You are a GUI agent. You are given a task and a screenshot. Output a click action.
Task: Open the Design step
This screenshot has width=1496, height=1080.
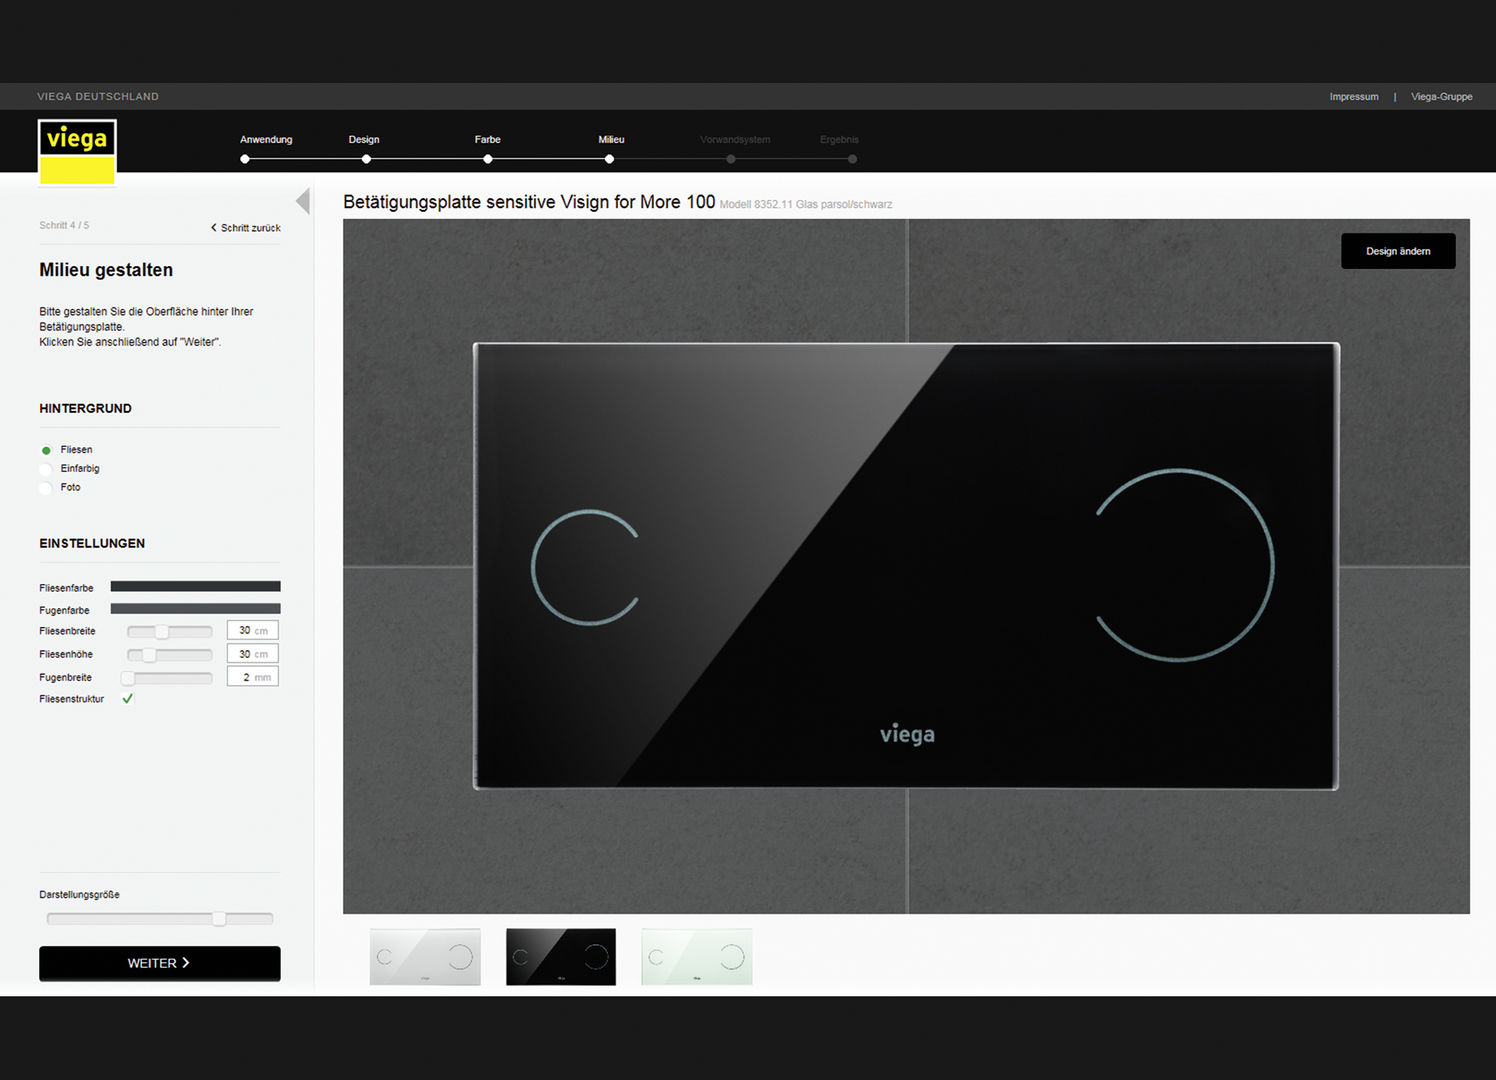pyautogui.click(x=364, y=140)
